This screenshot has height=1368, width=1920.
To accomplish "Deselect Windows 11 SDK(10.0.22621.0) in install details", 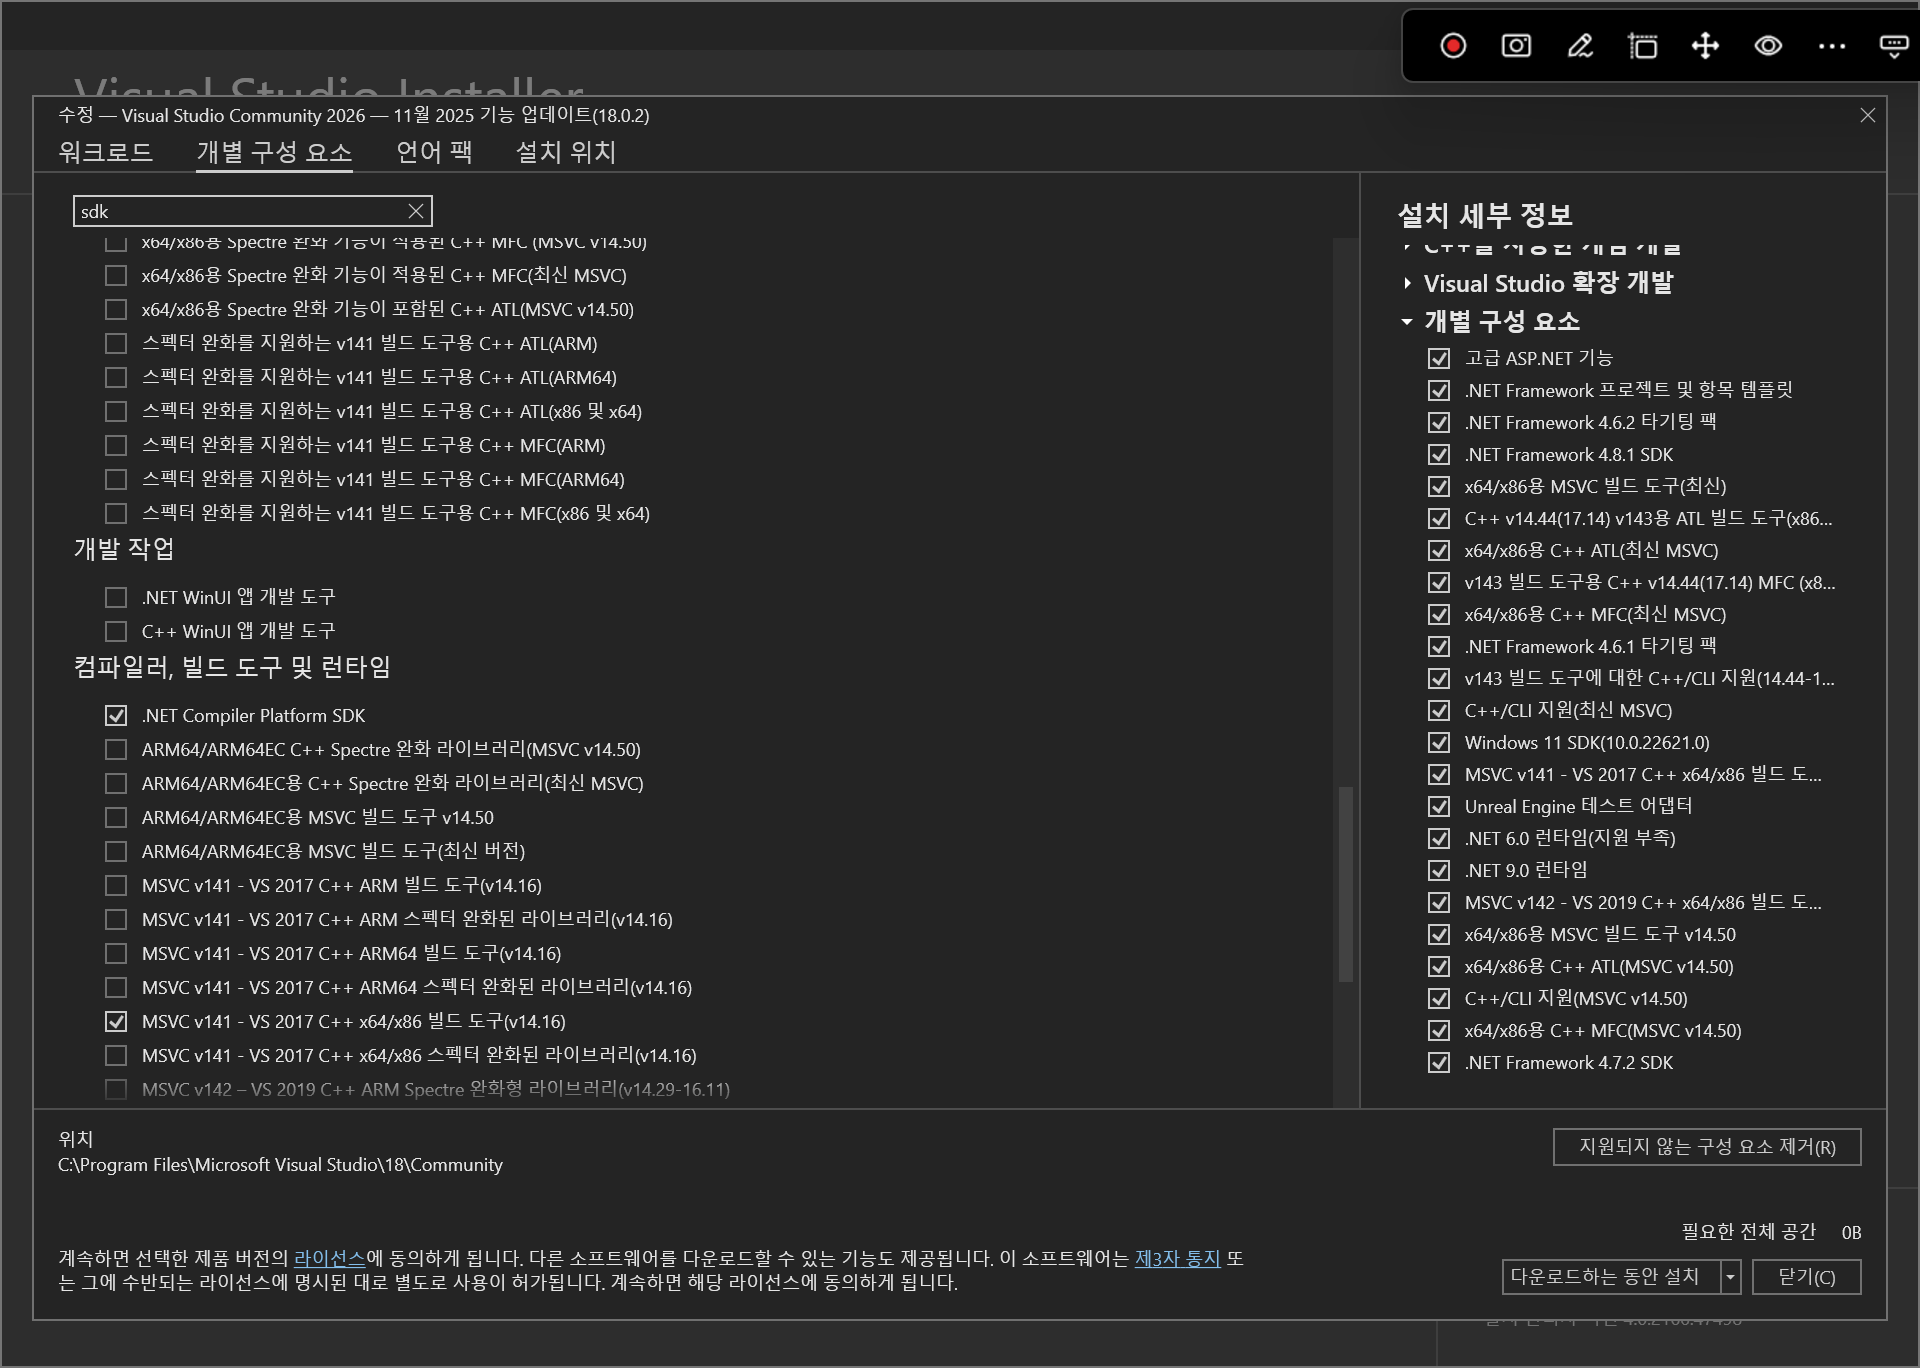I will 1439,743.
